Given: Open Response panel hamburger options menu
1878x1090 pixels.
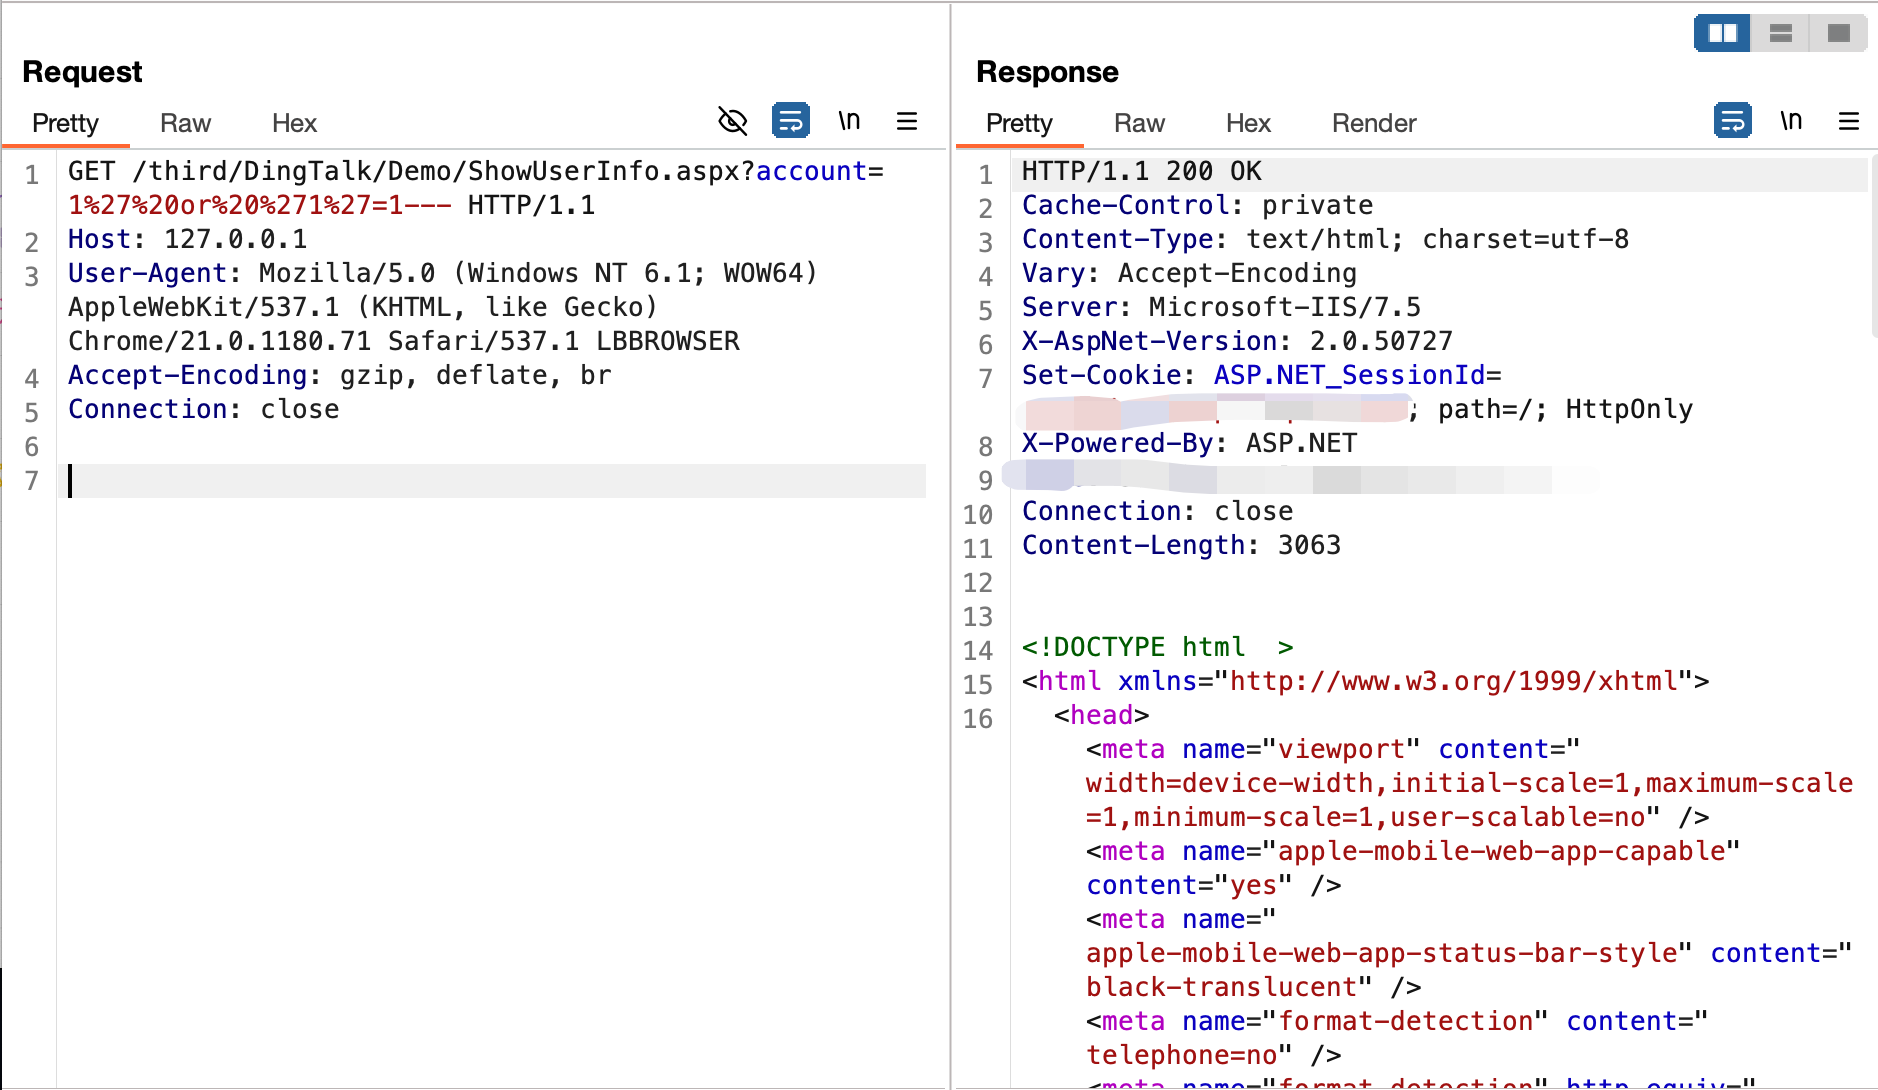Looking at the screenshot, I should pyautogui.click(x=1849, y=121).
